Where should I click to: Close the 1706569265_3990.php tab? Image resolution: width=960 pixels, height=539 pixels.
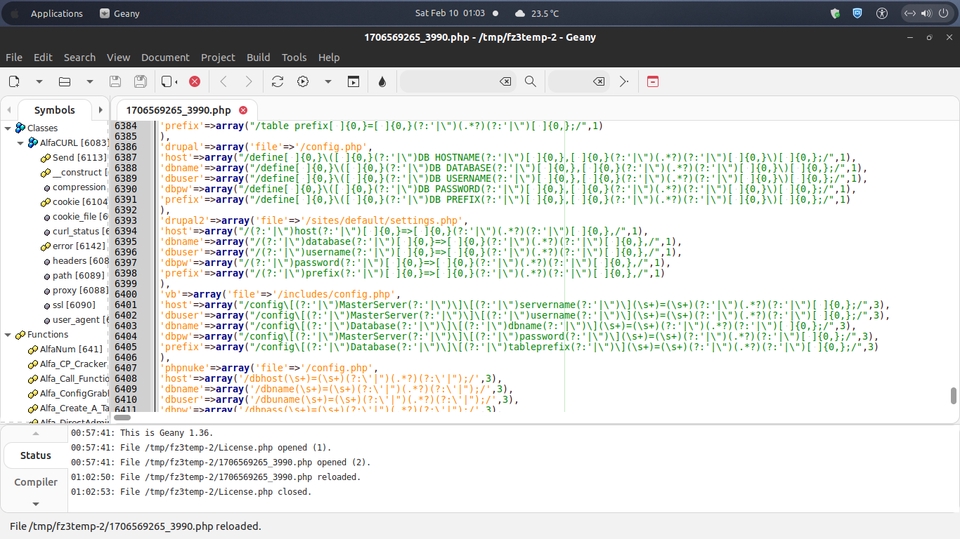pos(243,110)
